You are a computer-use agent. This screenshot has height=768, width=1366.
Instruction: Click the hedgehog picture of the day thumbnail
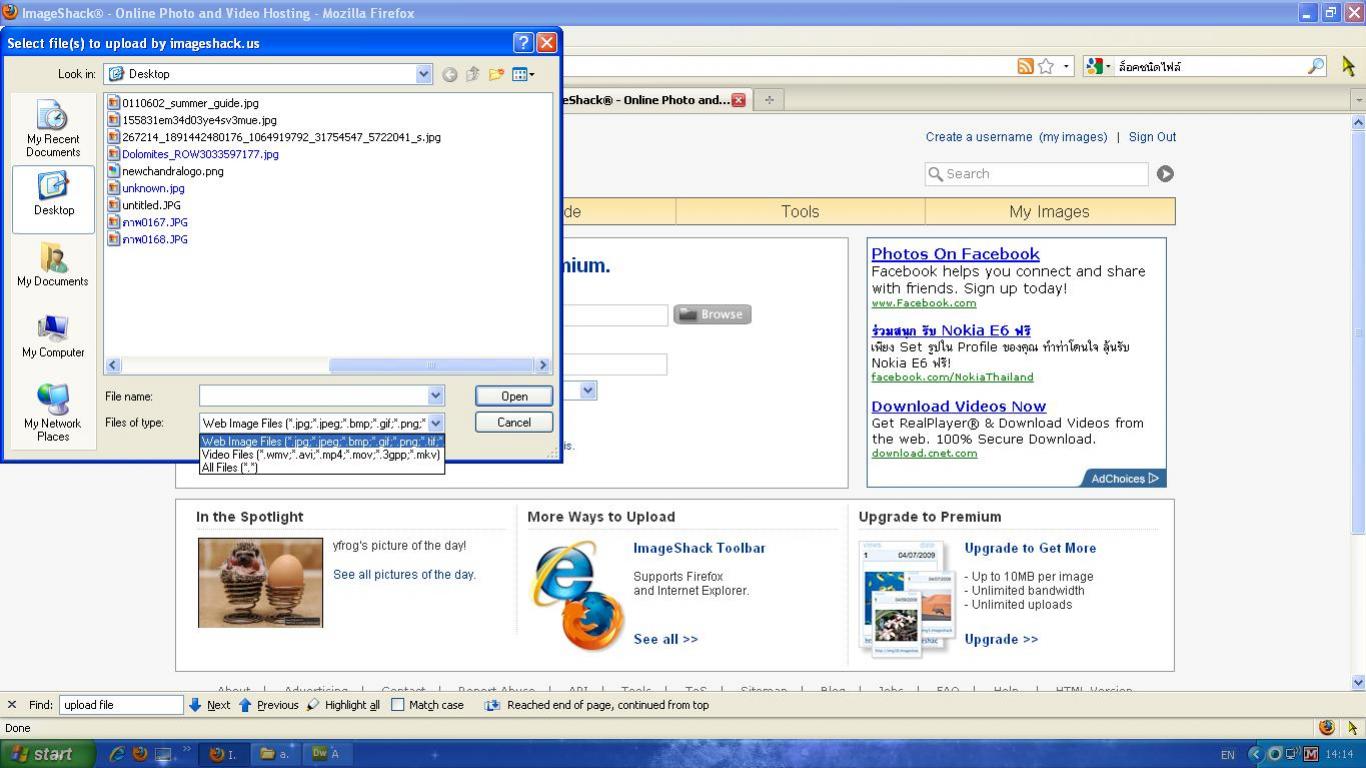[x=260, y=583]
